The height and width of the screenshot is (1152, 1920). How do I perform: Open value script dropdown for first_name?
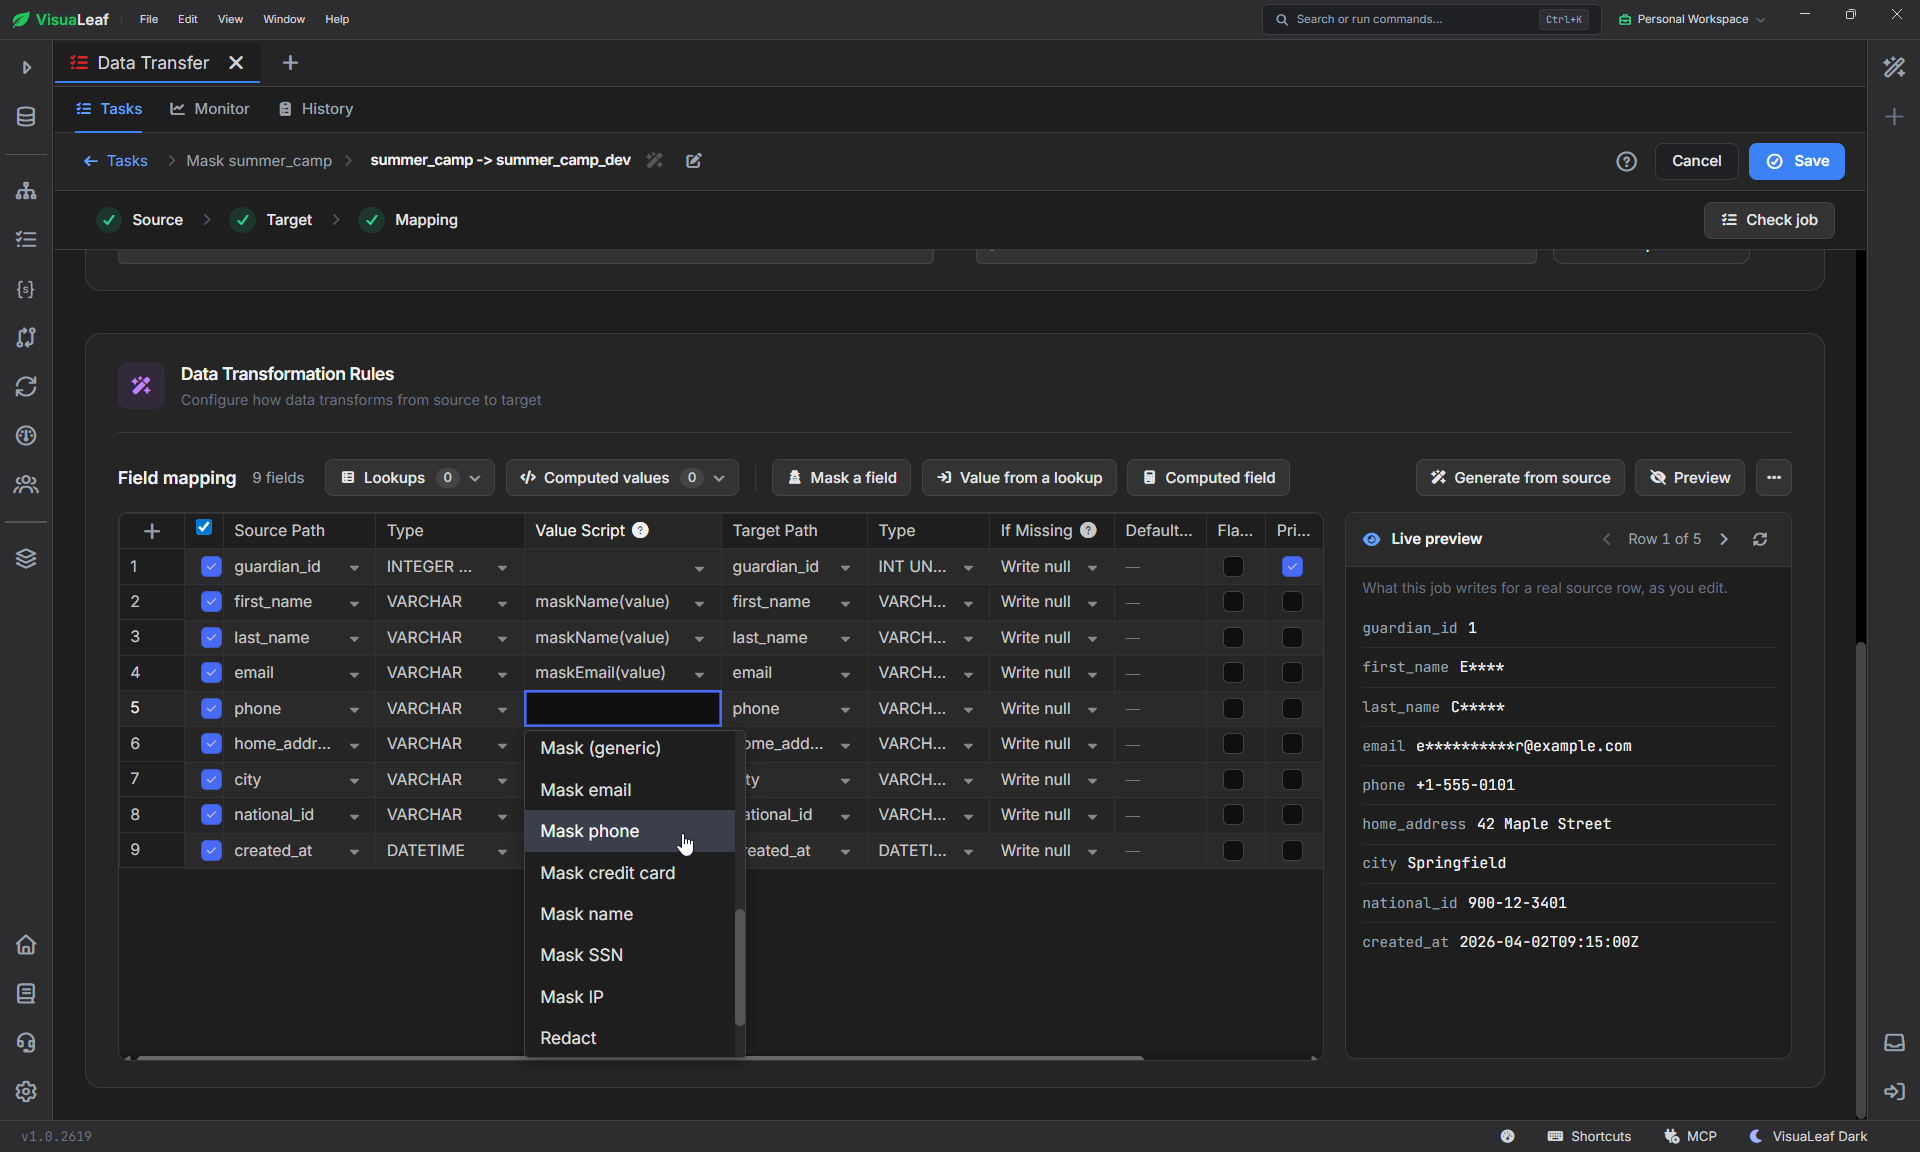coord(699,603)
